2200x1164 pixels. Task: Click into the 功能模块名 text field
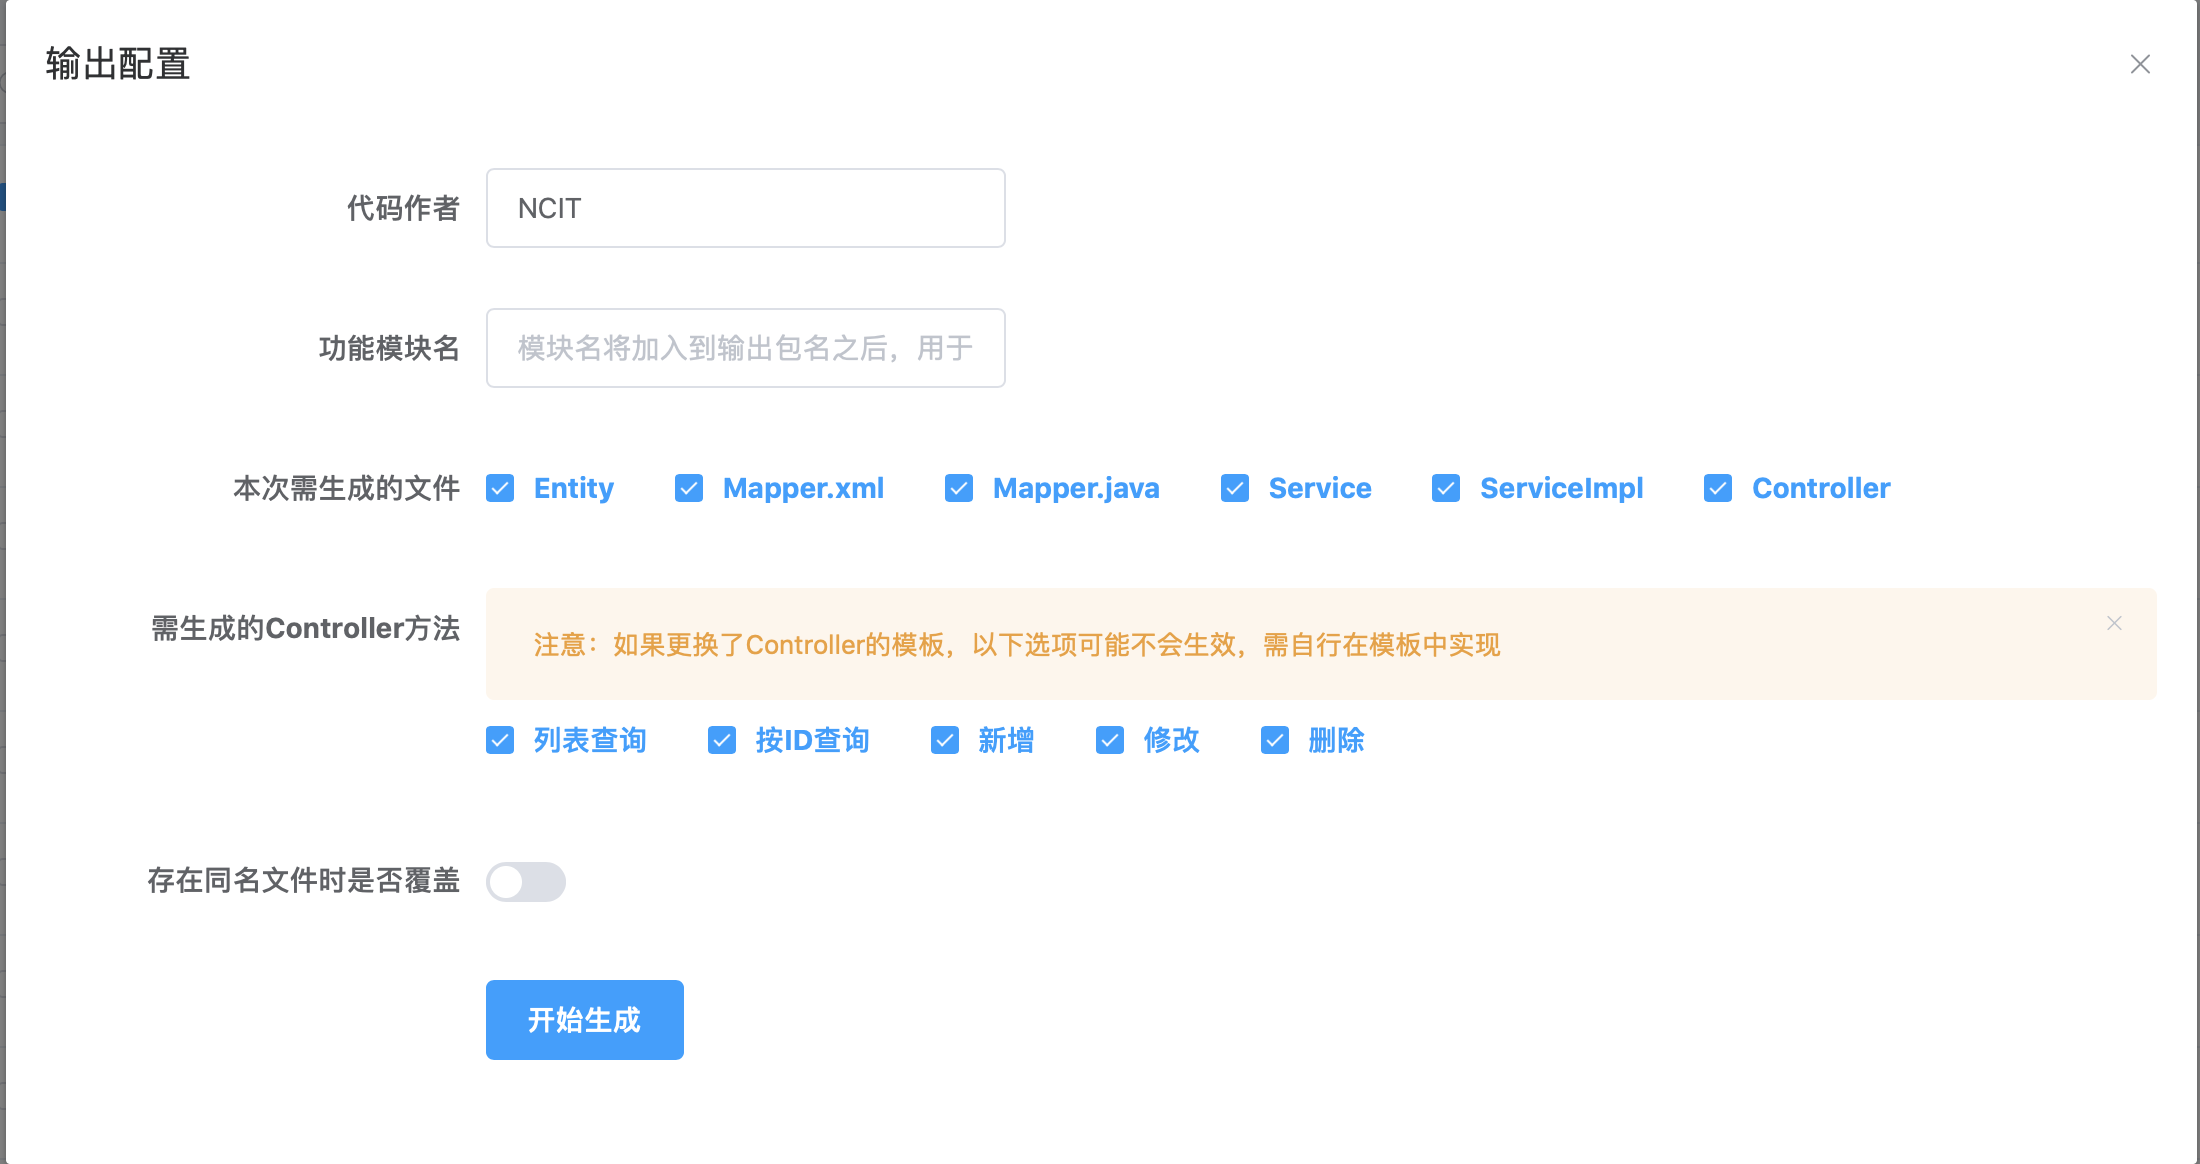(x=745, y=348)
